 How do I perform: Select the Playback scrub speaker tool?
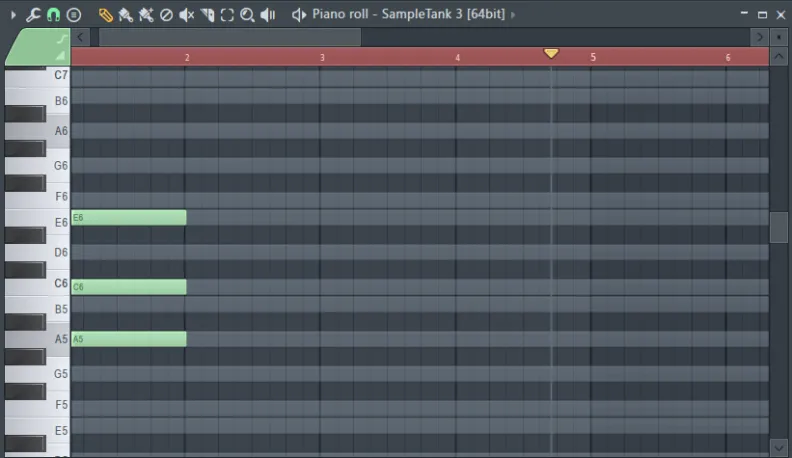coord(268,15)
